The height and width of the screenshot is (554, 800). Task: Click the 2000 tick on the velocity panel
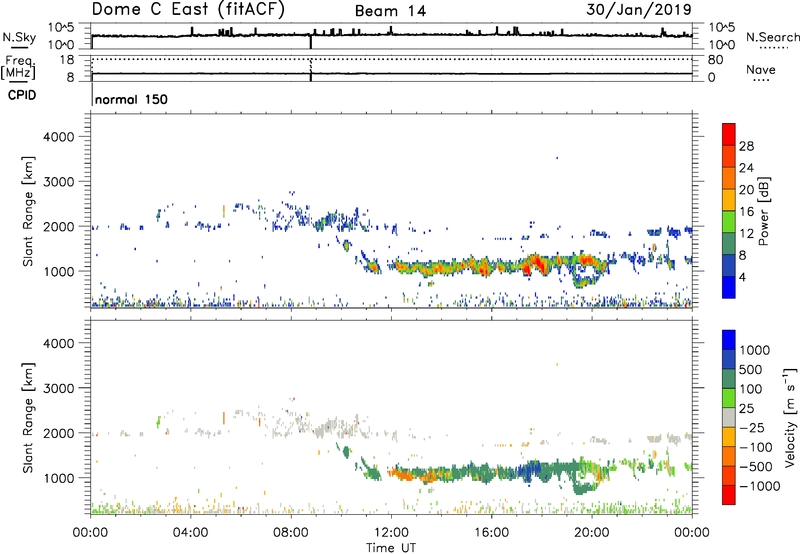[x=58, y=433]
